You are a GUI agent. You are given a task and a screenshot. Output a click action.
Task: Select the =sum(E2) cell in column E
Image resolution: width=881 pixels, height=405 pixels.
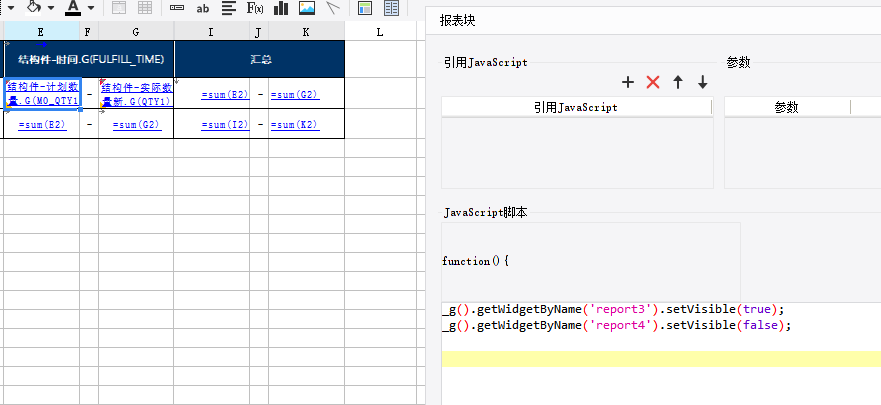click(x=42, y=124)
